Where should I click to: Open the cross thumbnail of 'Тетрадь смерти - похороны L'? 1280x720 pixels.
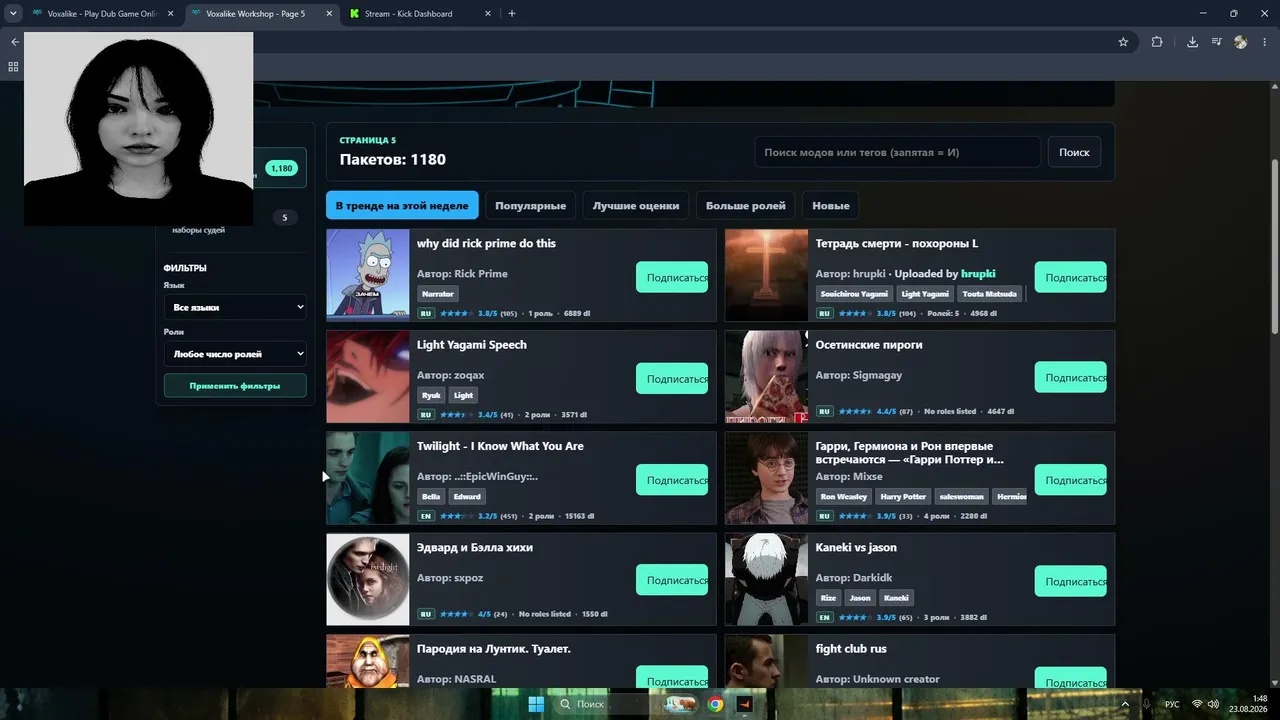tap(766, 275)
